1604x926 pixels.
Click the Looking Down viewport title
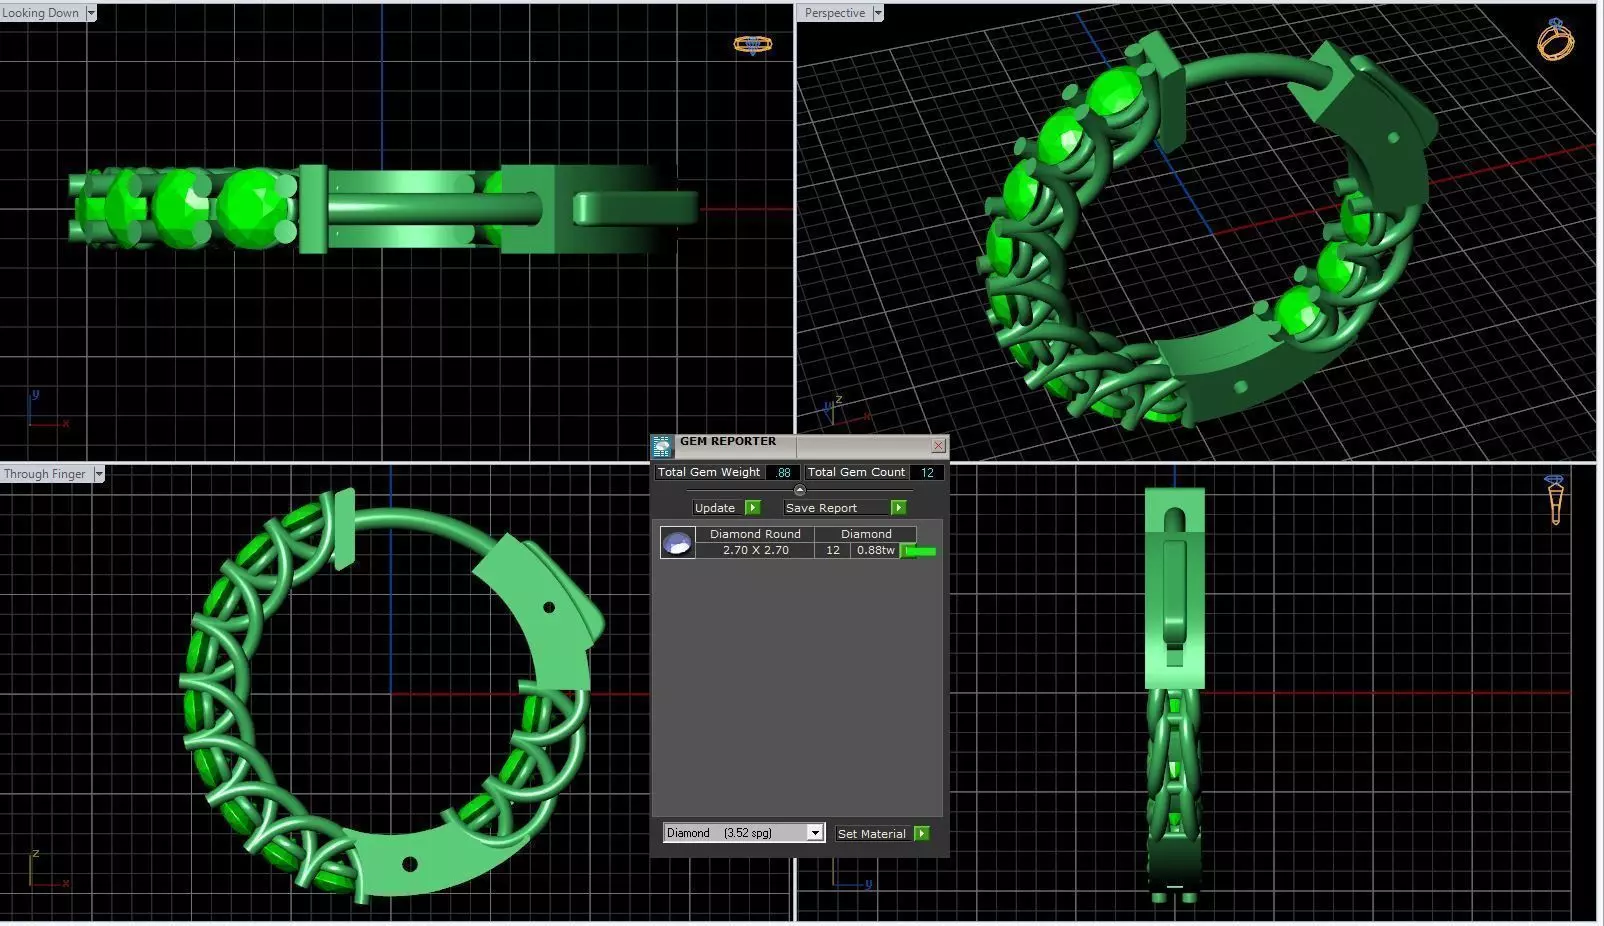(41, 13)
